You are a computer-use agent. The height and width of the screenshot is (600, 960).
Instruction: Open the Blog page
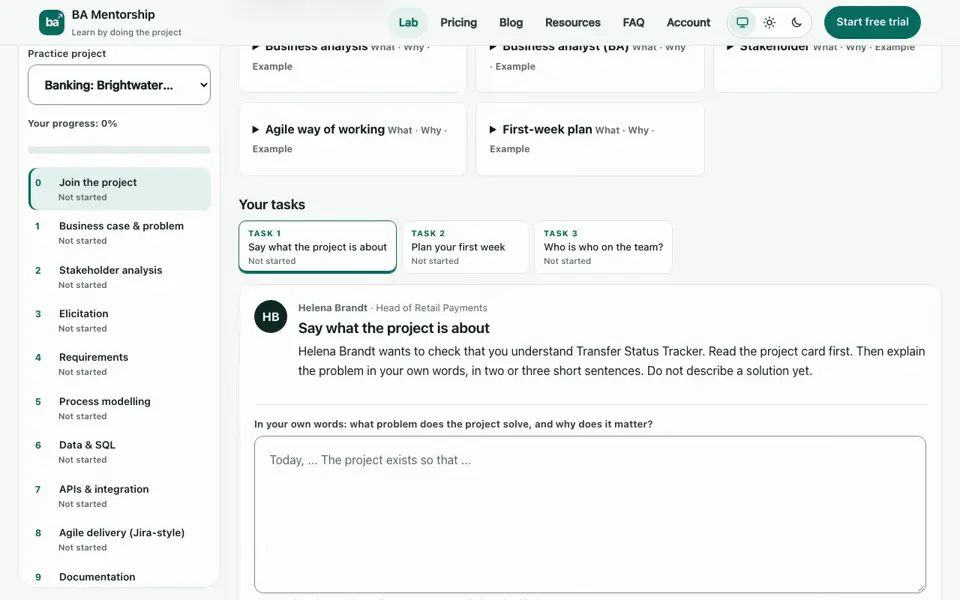(511, 23)
